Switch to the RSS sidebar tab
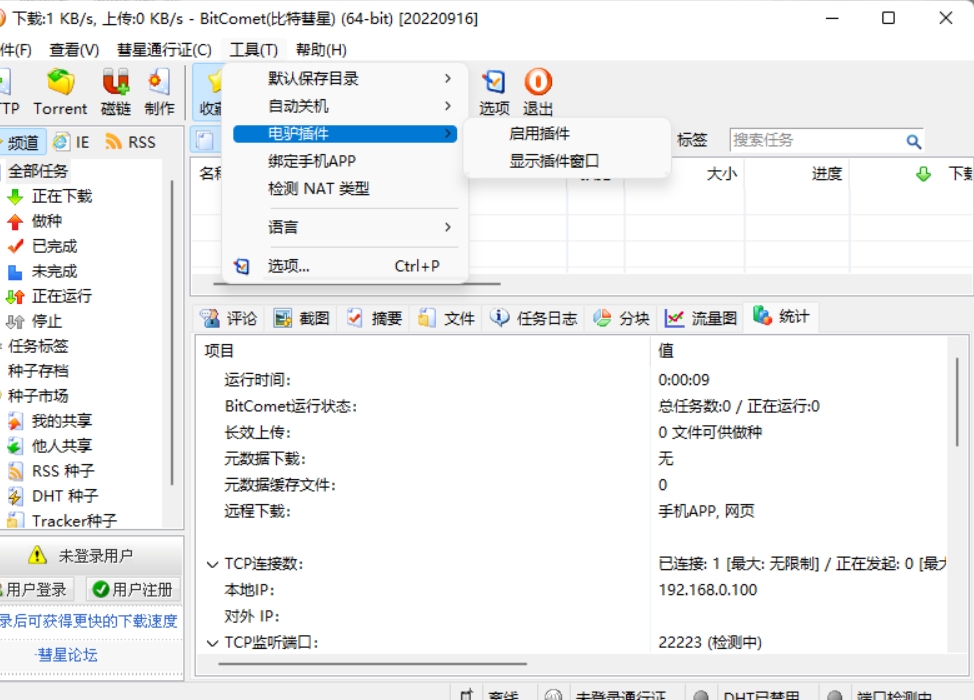The image size is (974, 700). pyautogui.click(x=130, y=142)
